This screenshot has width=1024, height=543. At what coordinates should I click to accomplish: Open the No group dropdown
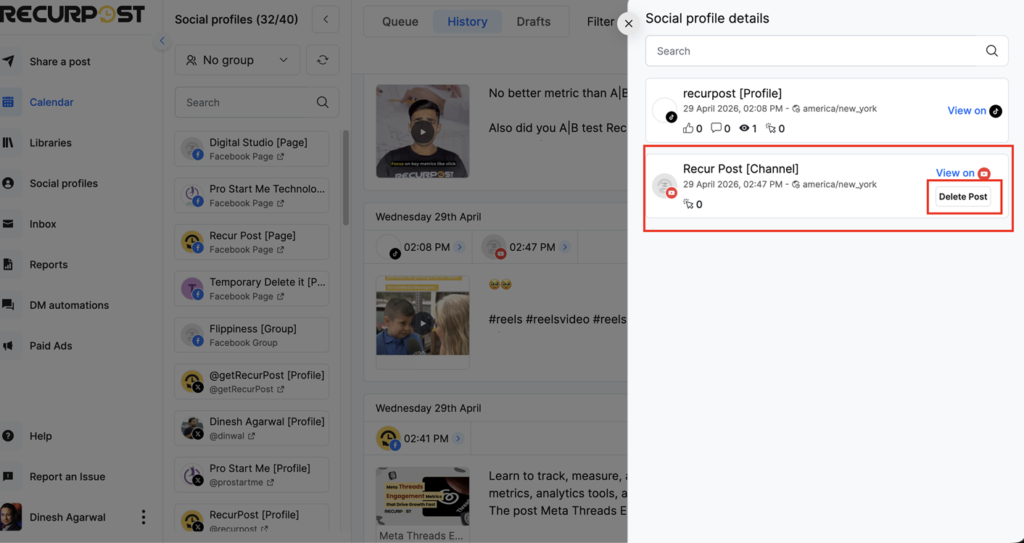point(238,60)
